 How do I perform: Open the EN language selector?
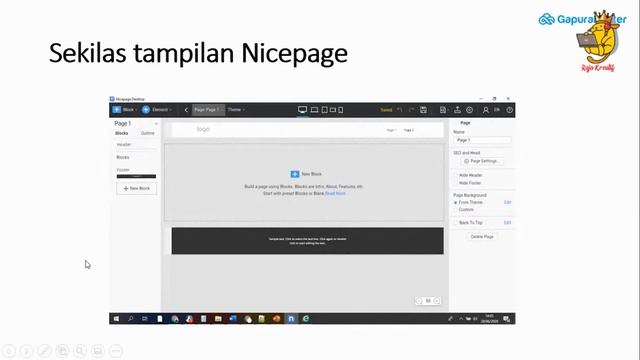[497, 110]
